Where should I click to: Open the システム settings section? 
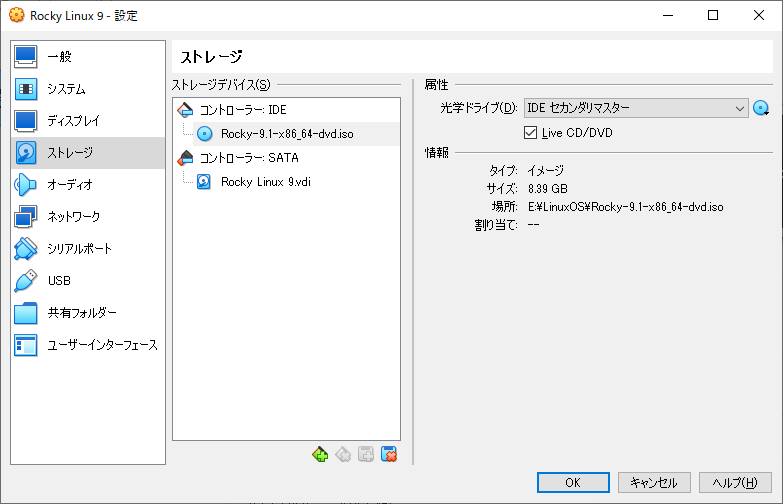tap(65, 89)
